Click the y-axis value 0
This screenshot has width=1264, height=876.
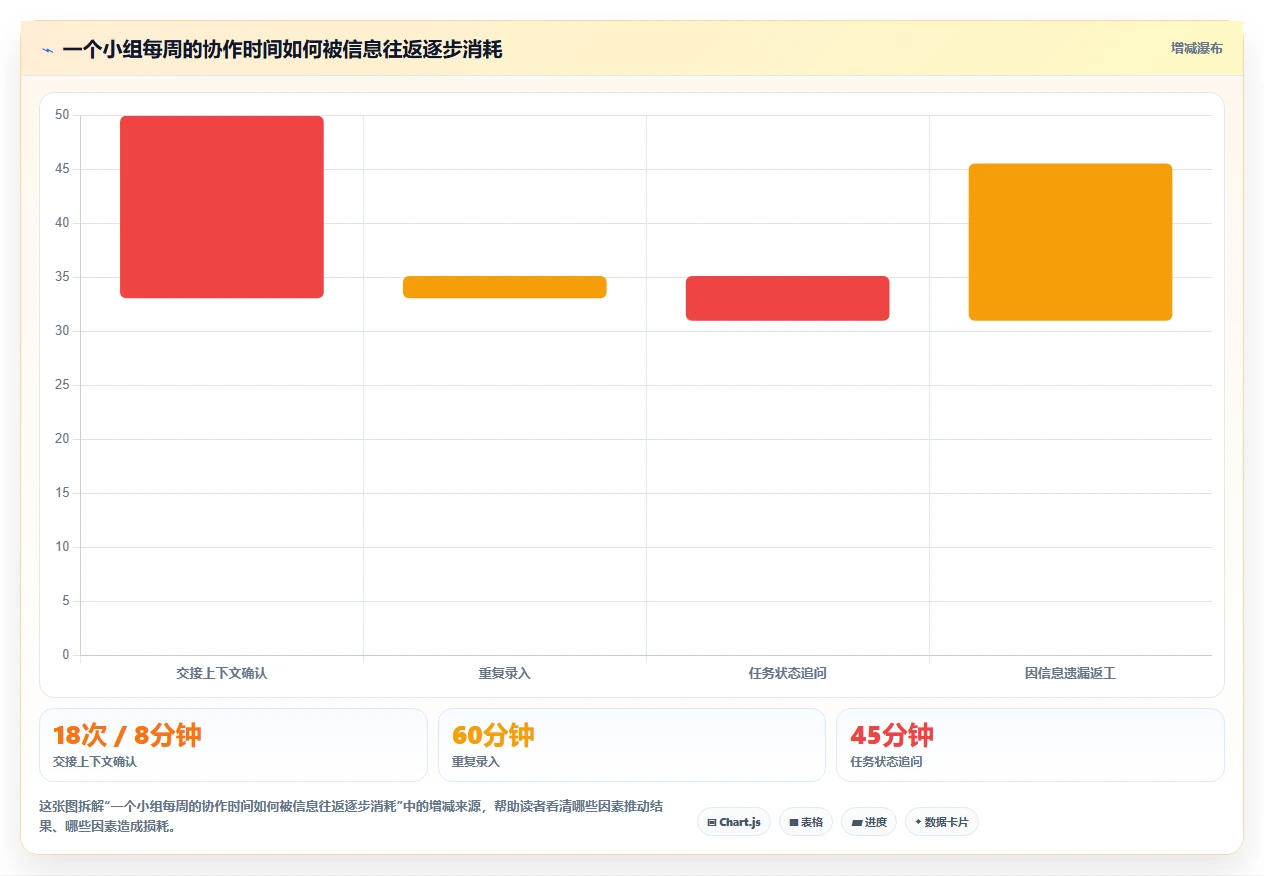(x=66, y=655)
